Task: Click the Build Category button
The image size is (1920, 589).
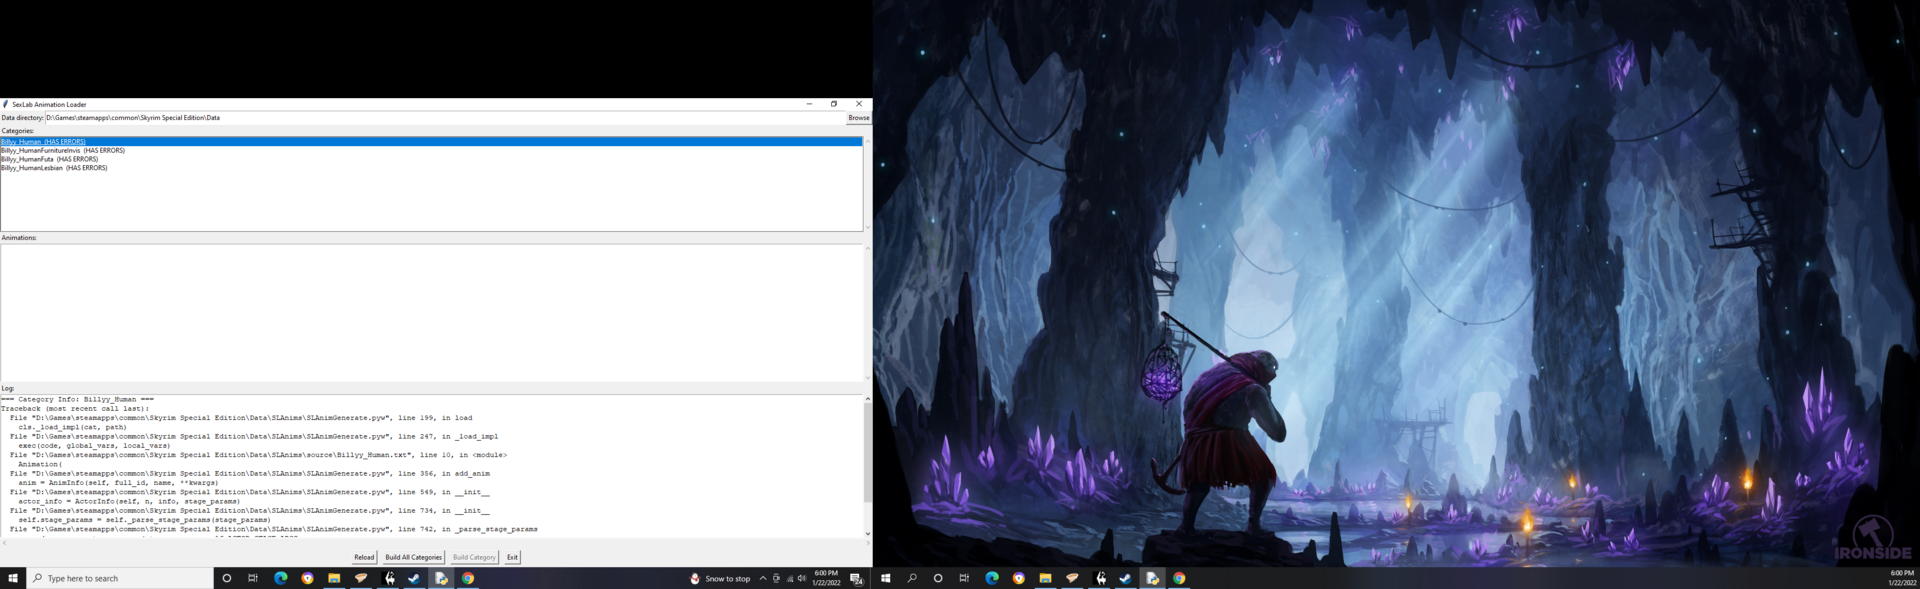Action: click(474, 557)
